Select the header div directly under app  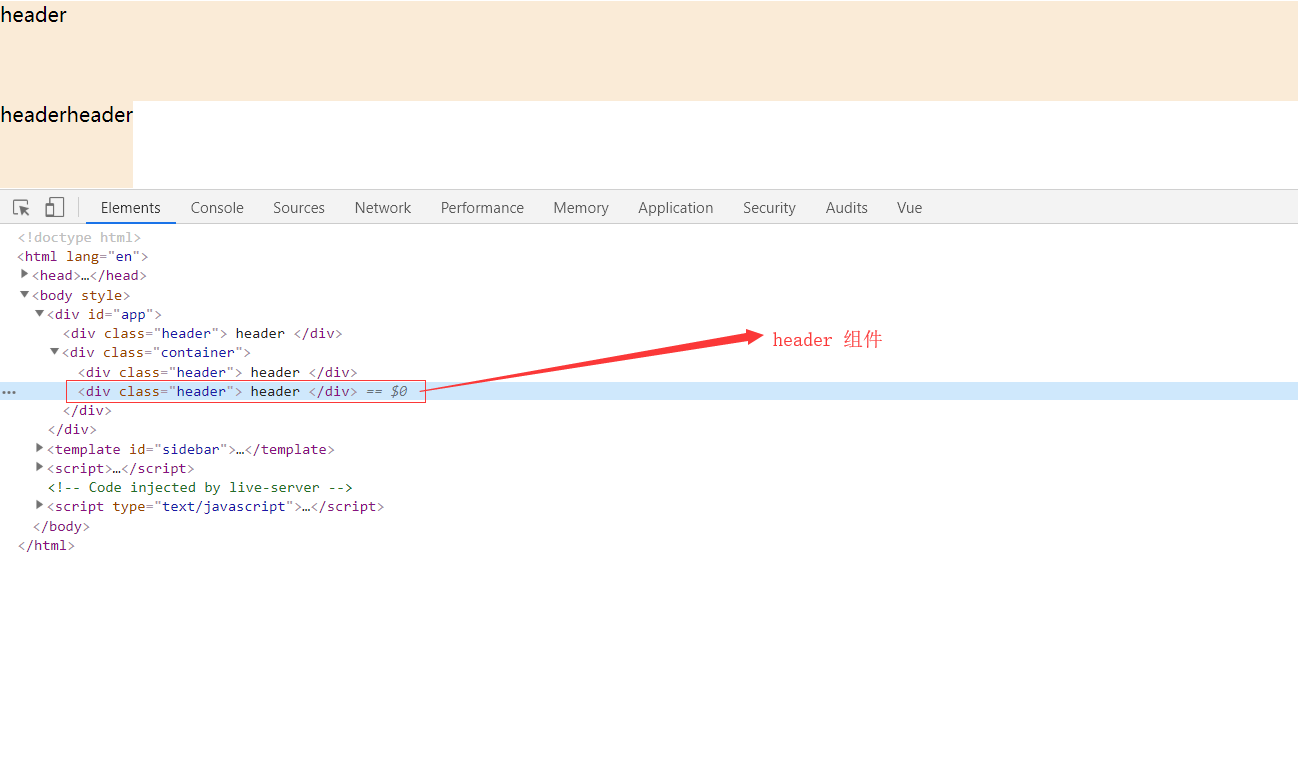tap(203, 333)
